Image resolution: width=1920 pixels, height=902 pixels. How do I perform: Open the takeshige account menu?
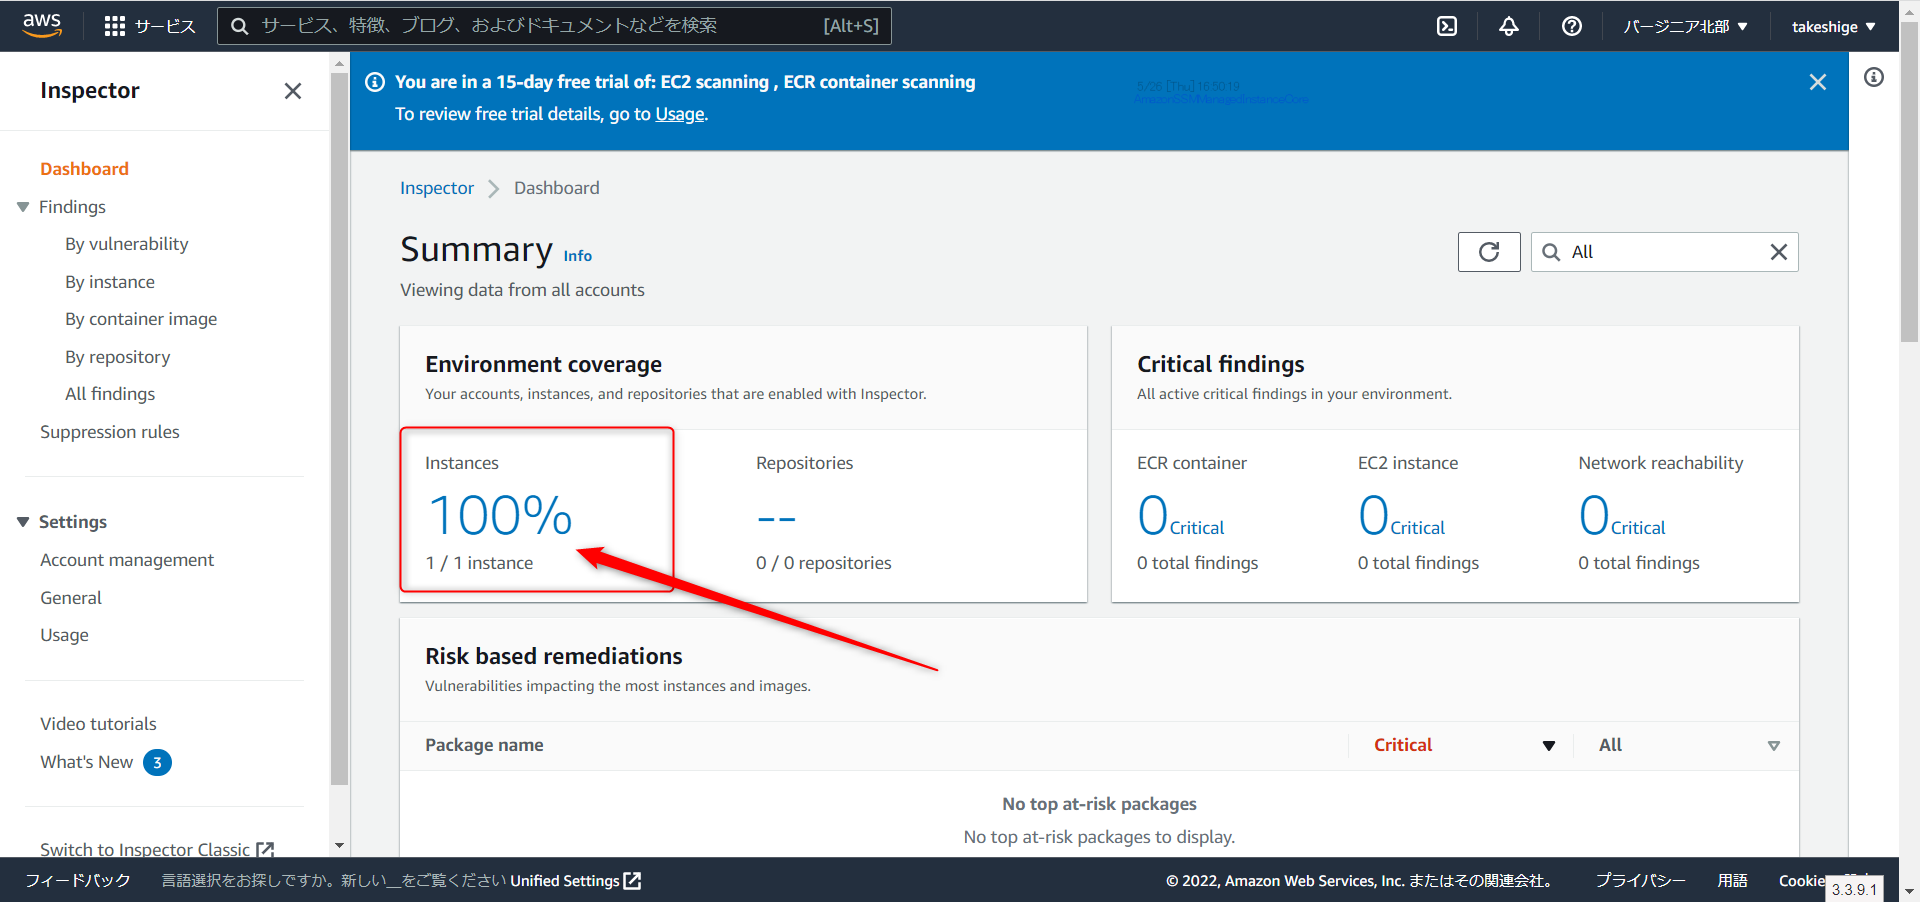point(1833,26)
